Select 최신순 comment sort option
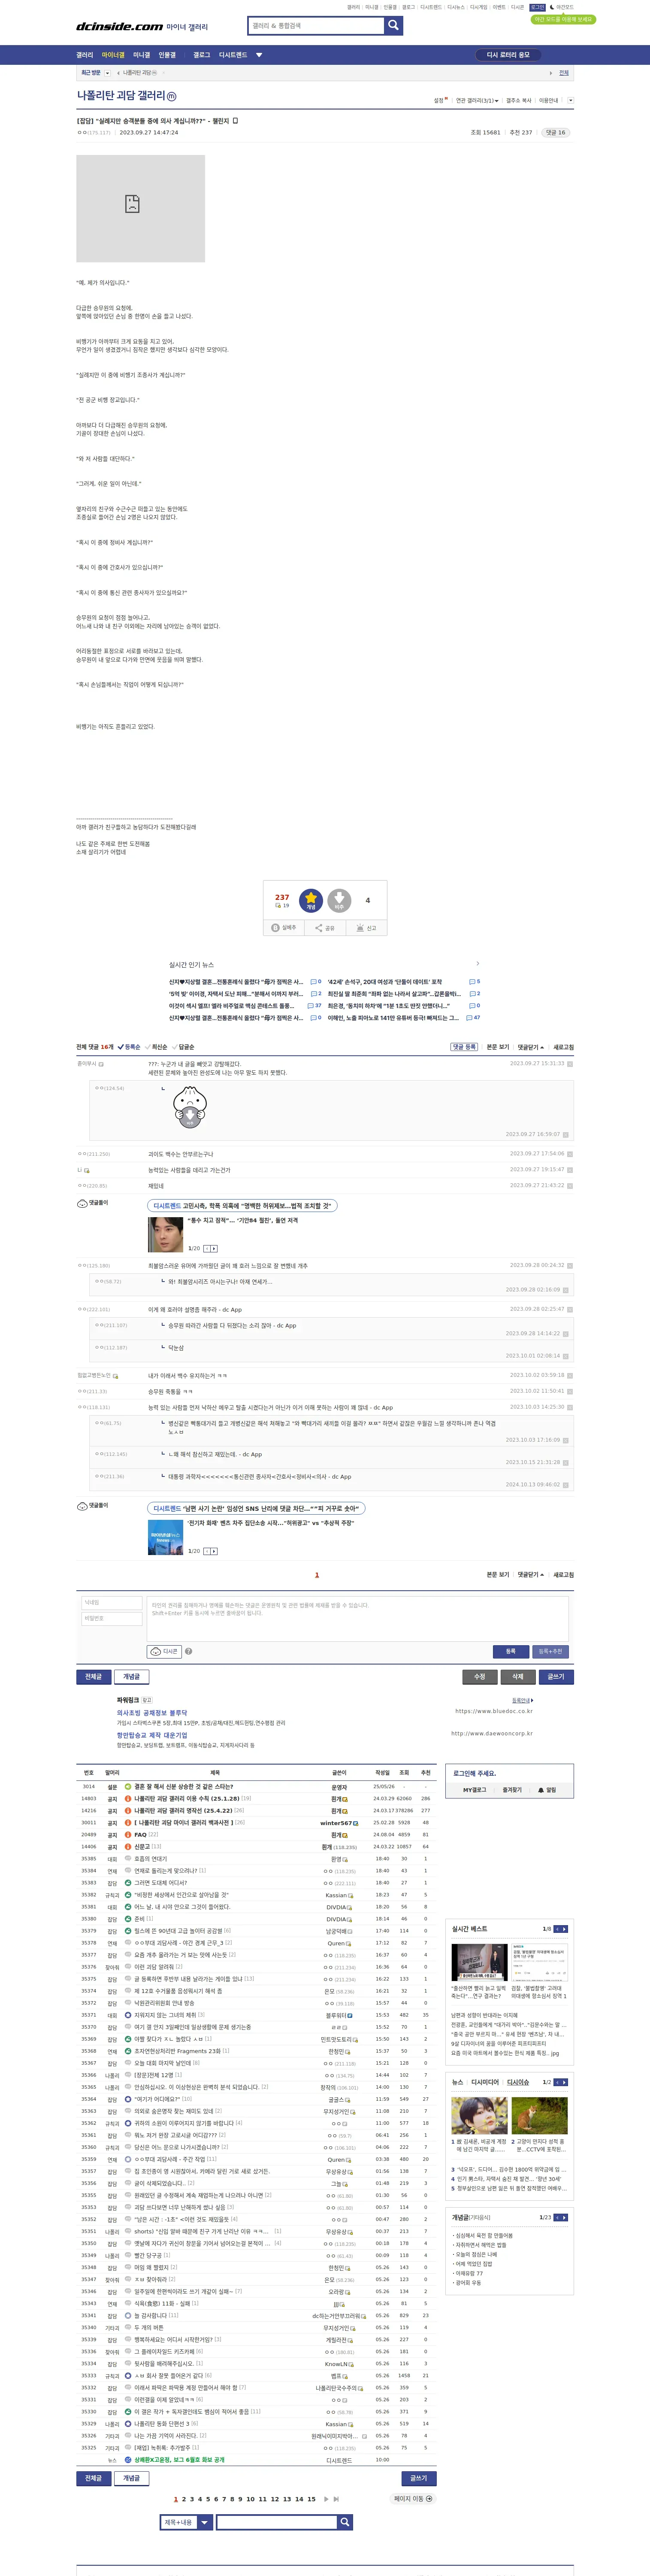 (x=156, y=1047)
